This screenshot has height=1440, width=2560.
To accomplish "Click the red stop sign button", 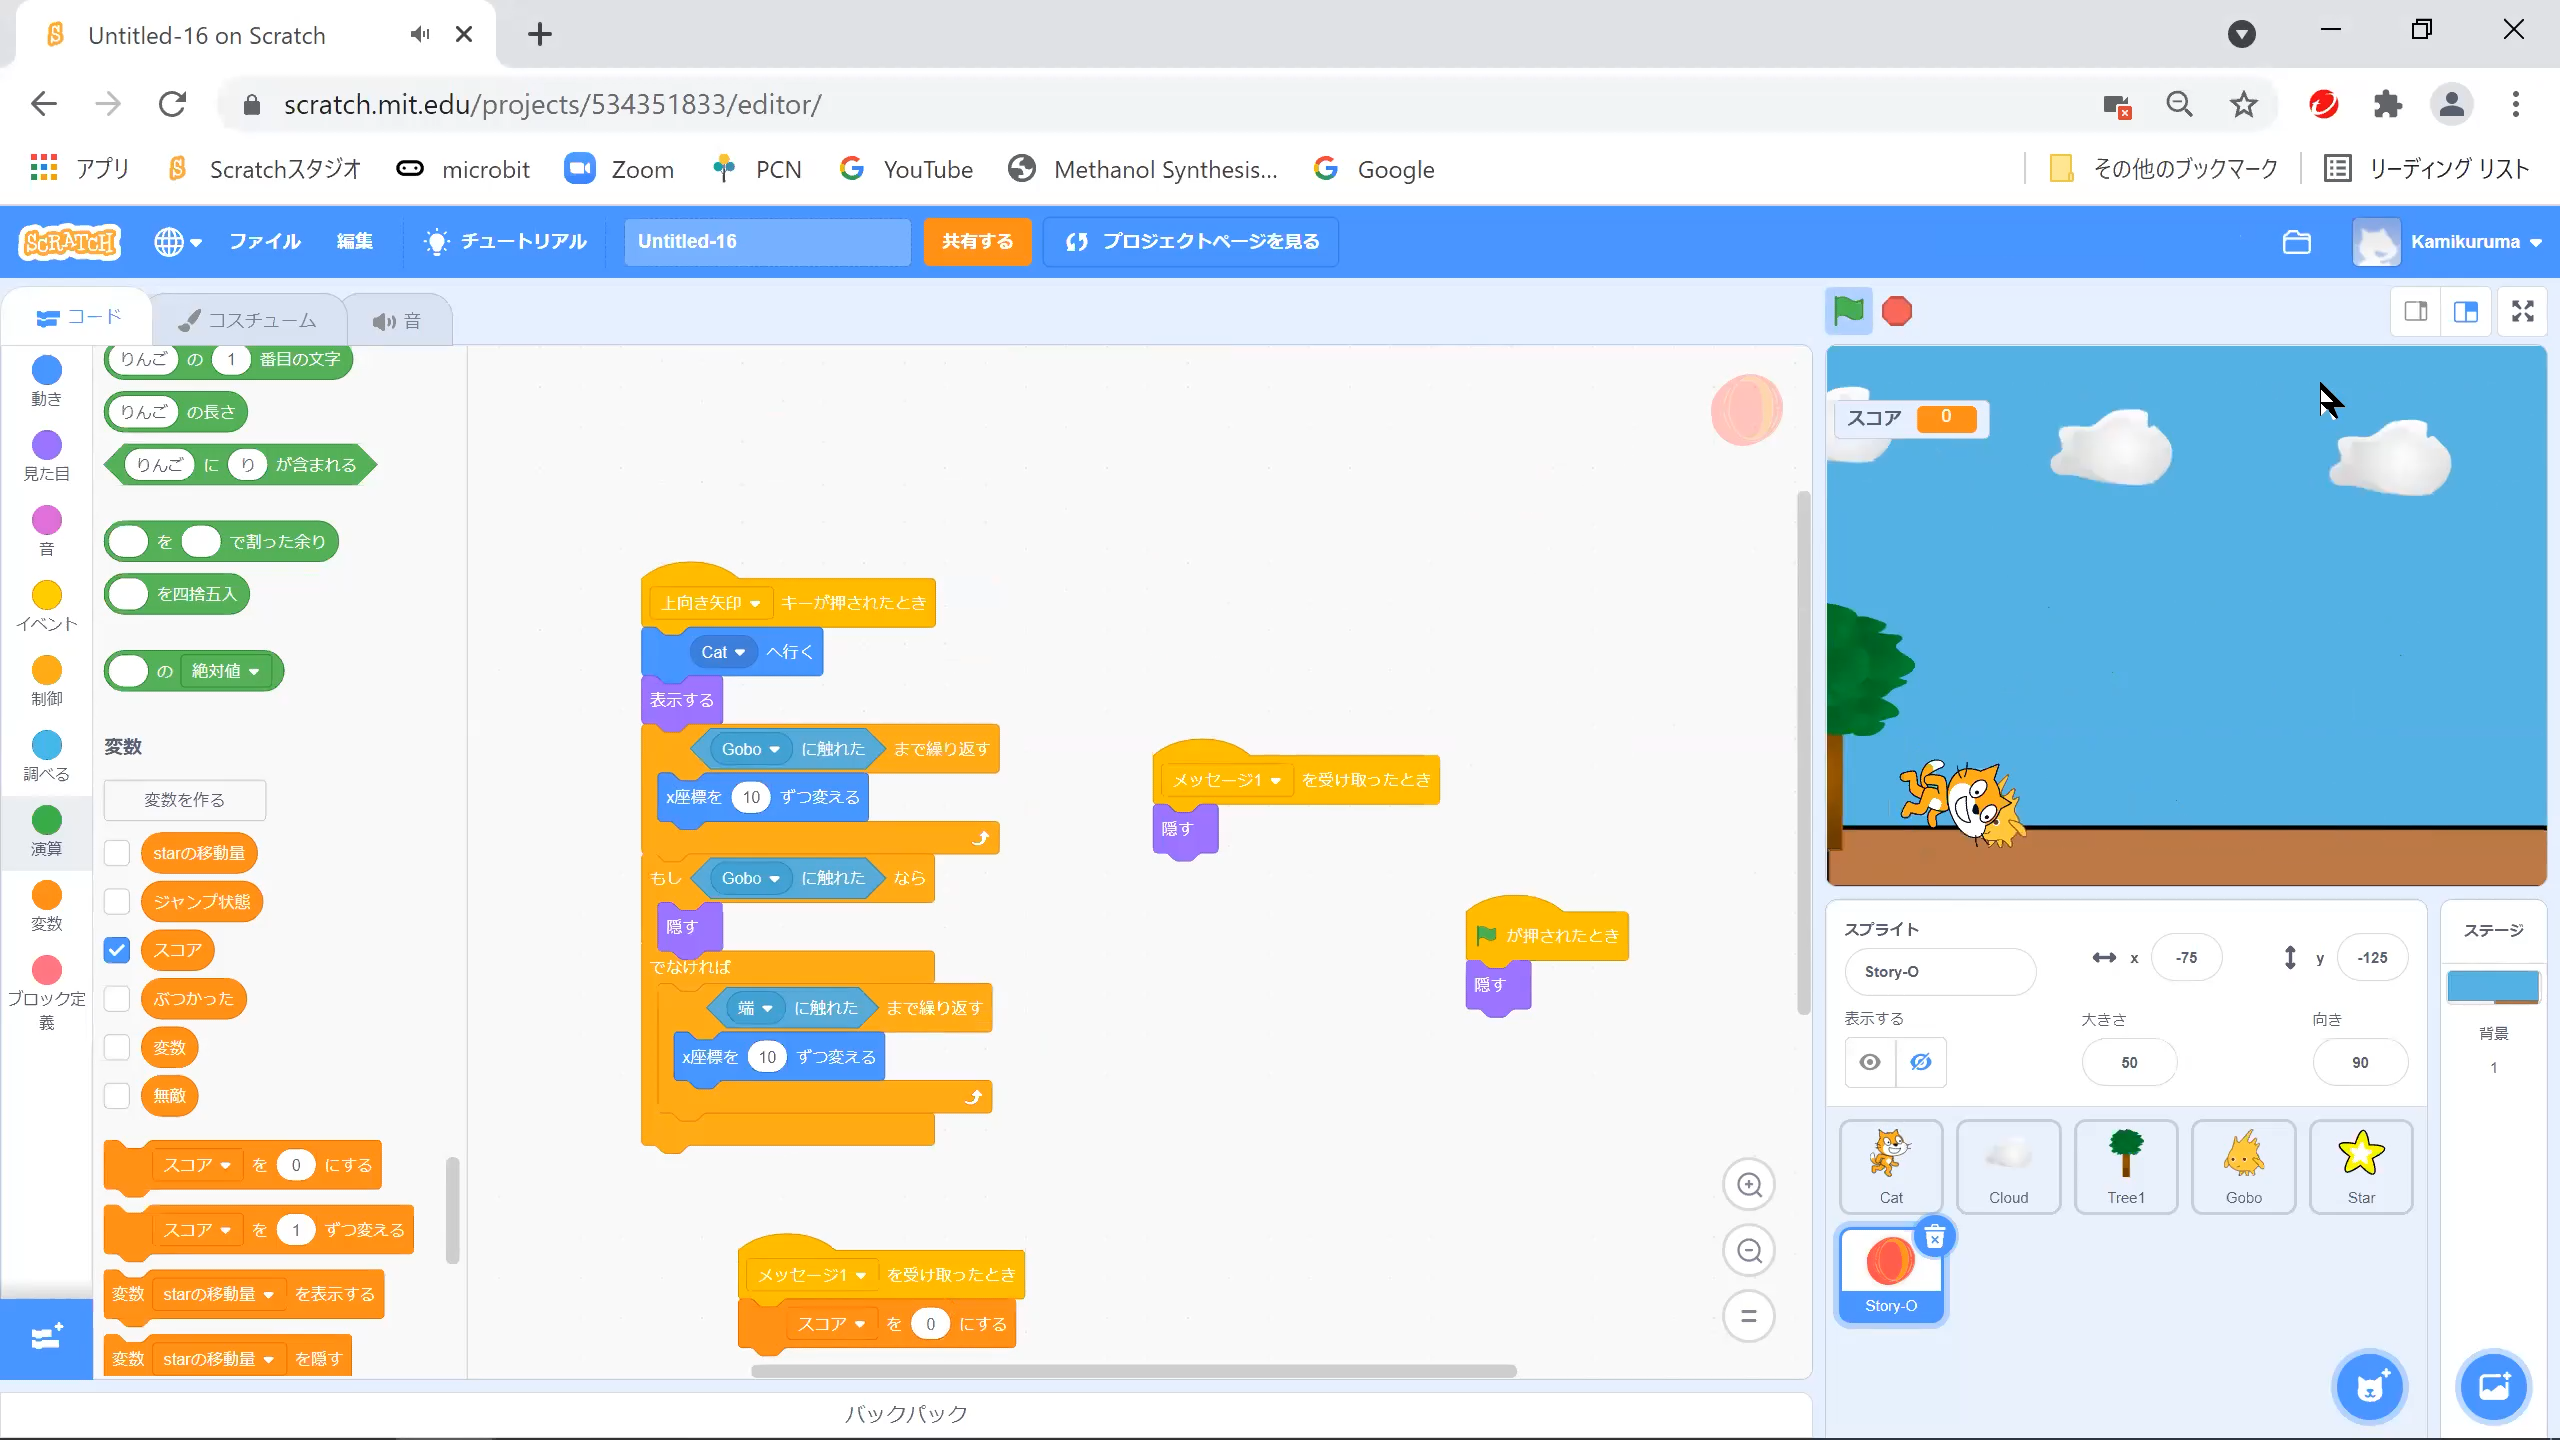I will pyautogui.click(x=1897, y=312).
